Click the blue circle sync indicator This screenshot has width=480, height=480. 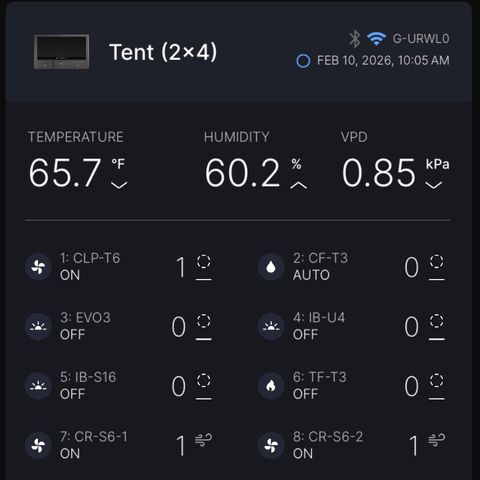pyautogui.click(x=303, y=61)
